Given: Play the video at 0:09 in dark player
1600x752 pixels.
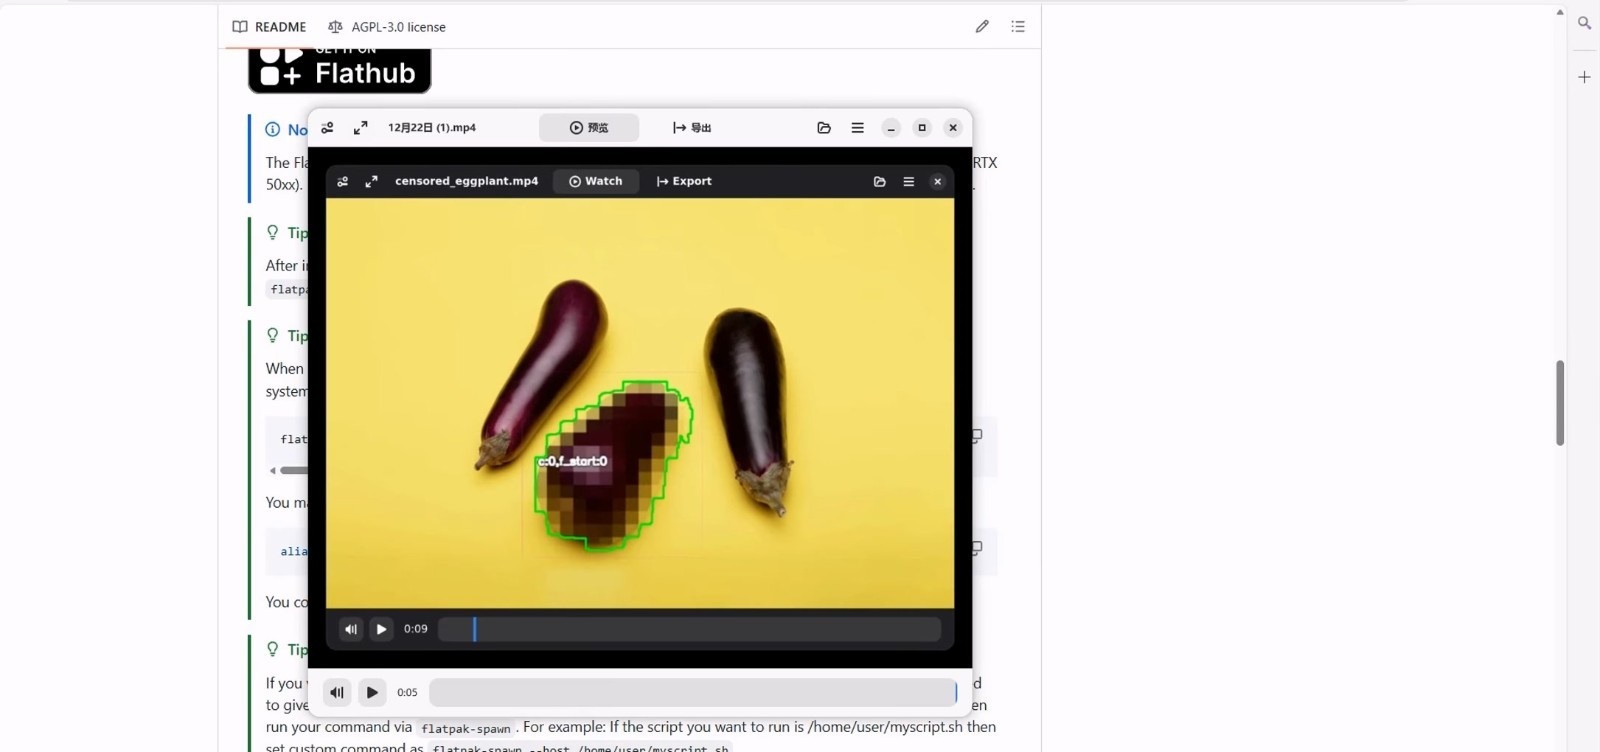Looking at the screenshot, I should (x=381, y=629).
